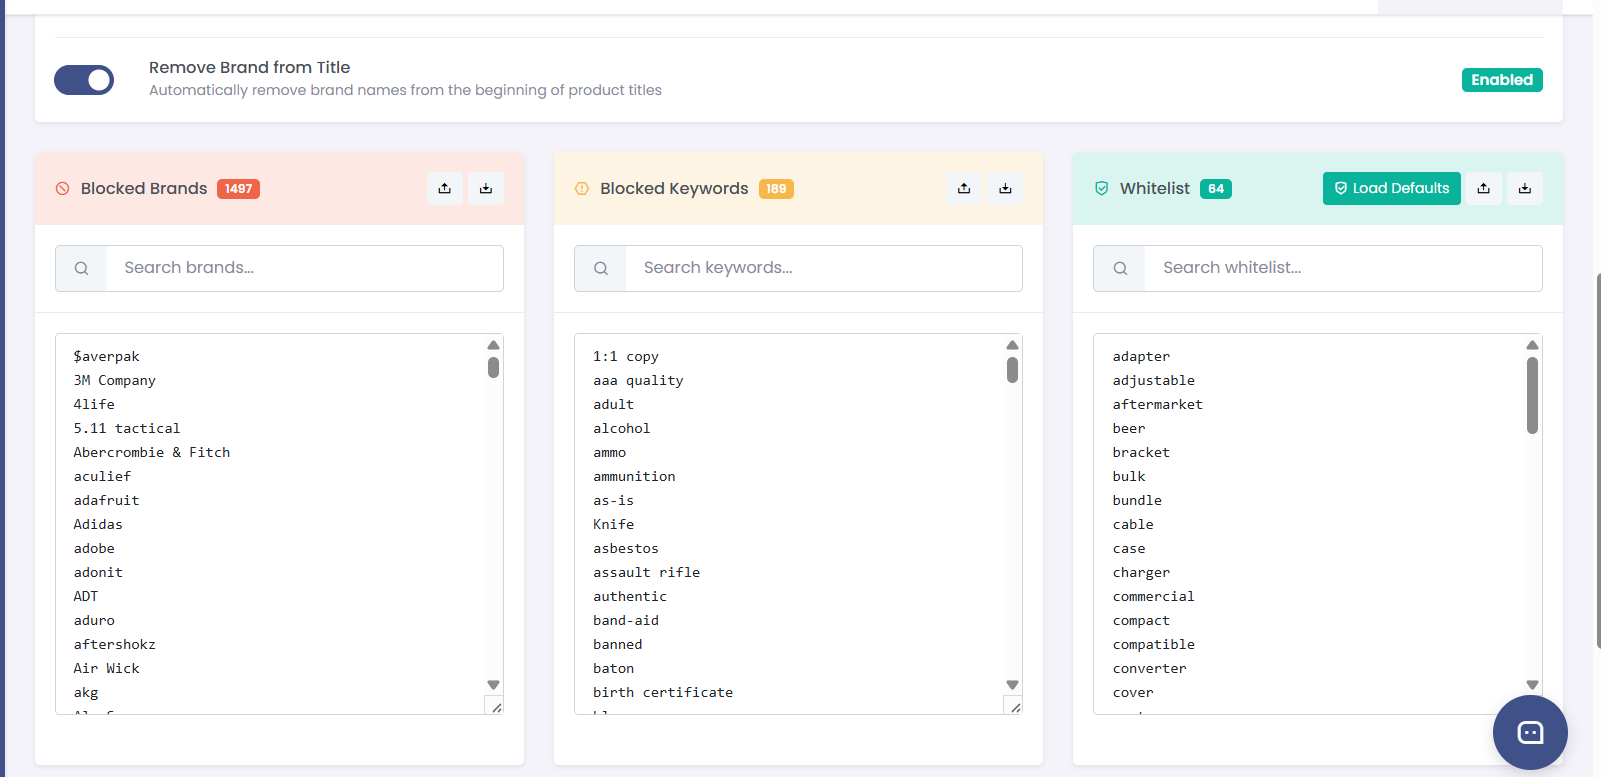The width and height of the screenshot is (1601, 777).
Task: Click the "converter" whitelist entry
Action: click(x=1150, y=669)
